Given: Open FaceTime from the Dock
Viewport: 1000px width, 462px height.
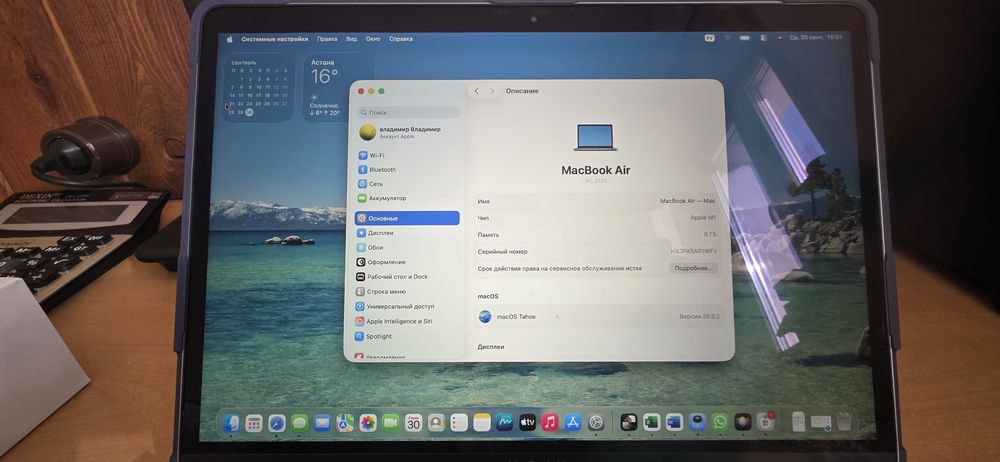Looking at the screenshot, I should coord(390,422).
